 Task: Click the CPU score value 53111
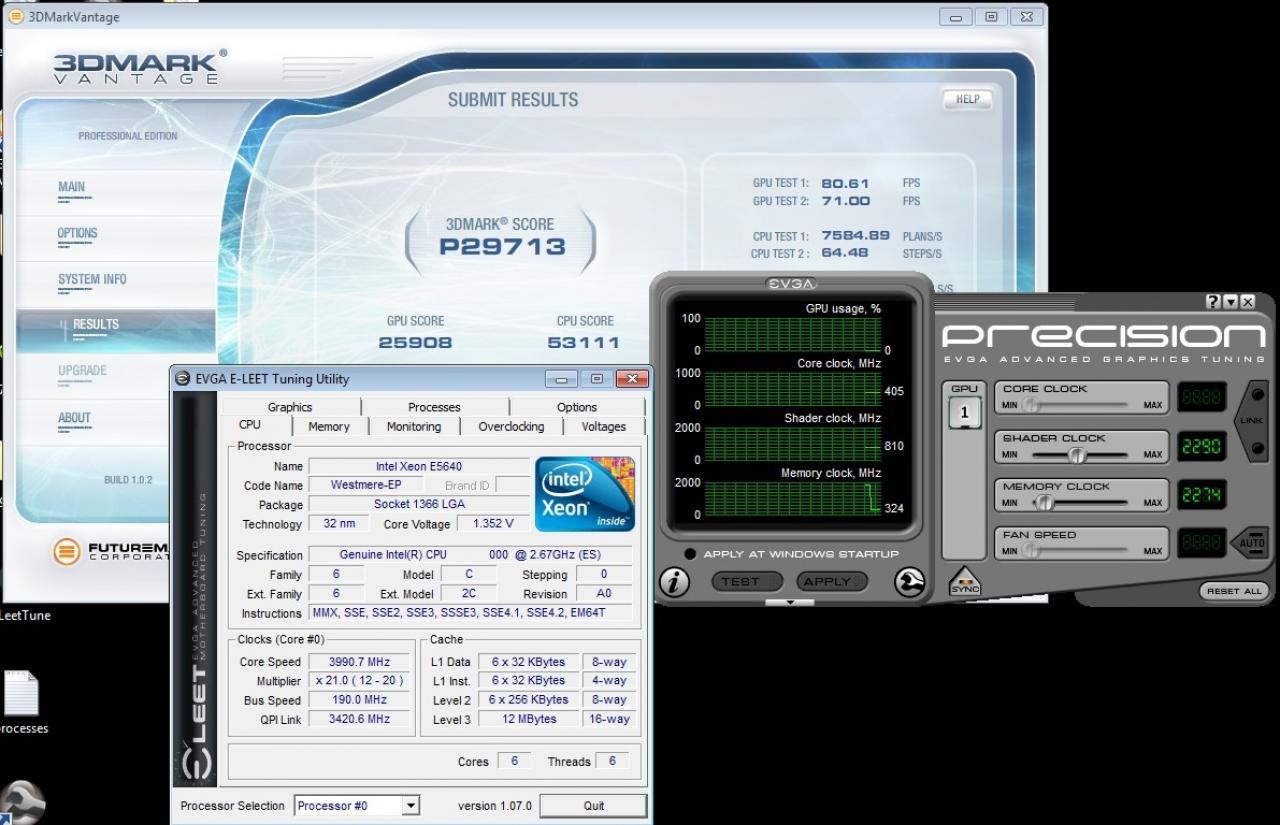coord(583,342)
